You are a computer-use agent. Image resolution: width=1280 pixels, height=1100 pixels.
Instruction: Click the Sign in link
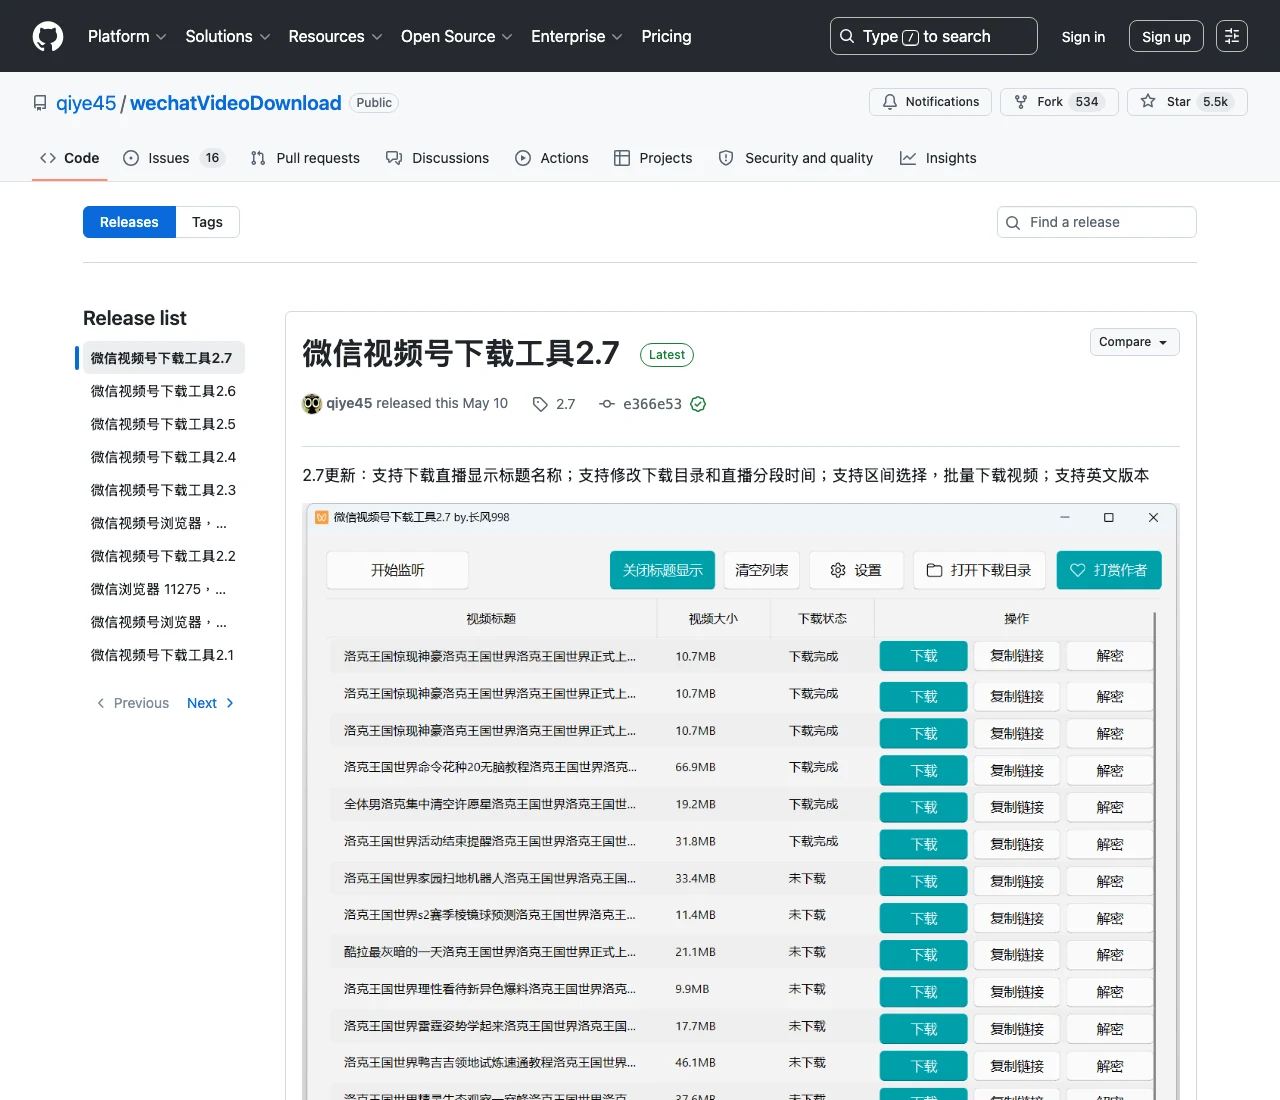tap(1083, 36)
